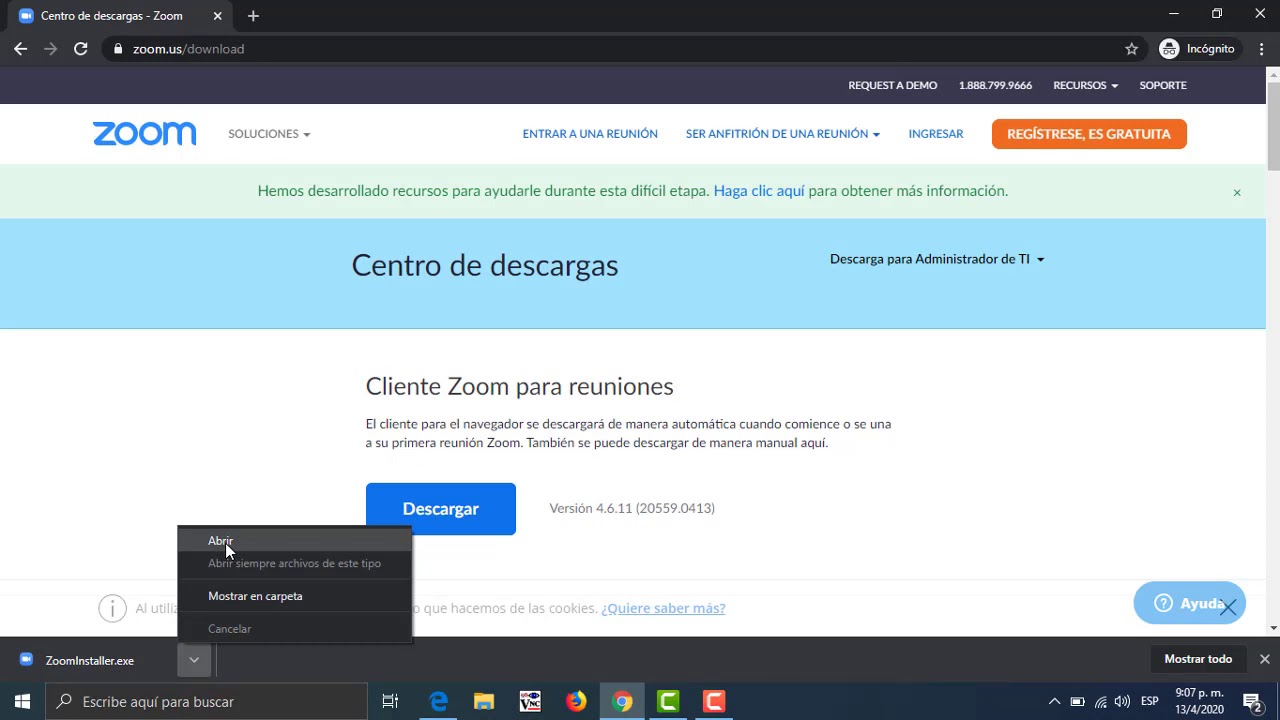Dismiss the green resources banner
This screenshot has width=1280, height=720.
coord(1237,192)
